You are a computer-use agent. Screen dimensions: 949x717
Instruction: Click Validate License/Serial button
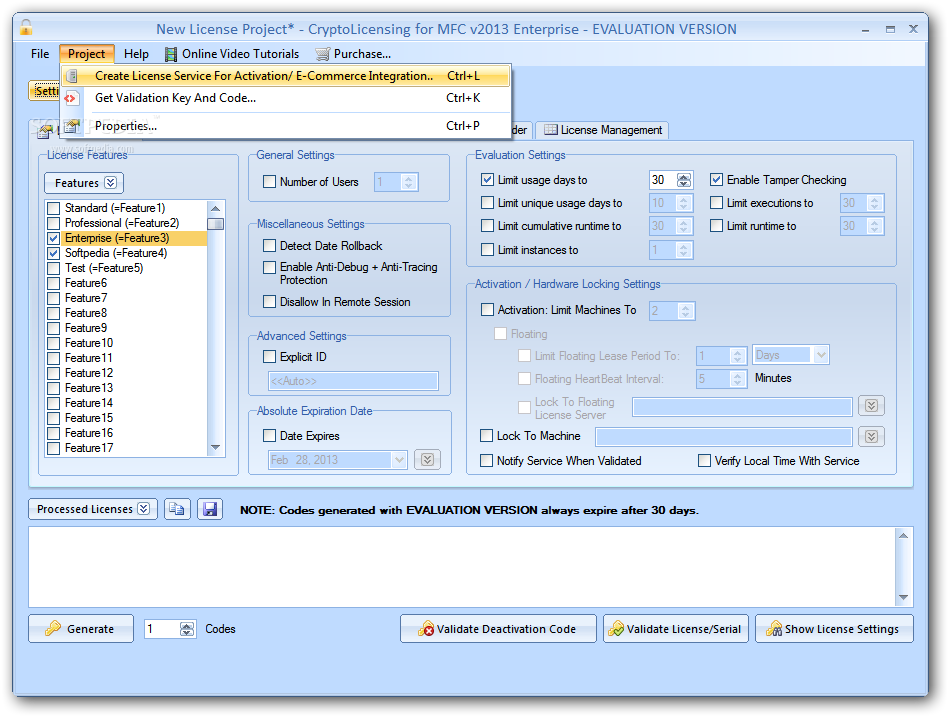676,629
